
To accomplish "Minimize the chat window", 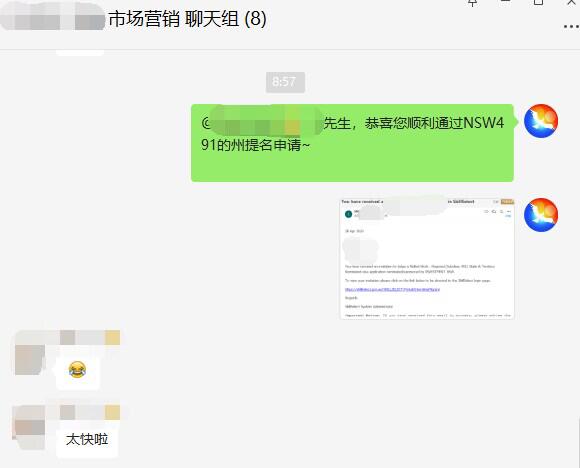I will pos(506,1).
